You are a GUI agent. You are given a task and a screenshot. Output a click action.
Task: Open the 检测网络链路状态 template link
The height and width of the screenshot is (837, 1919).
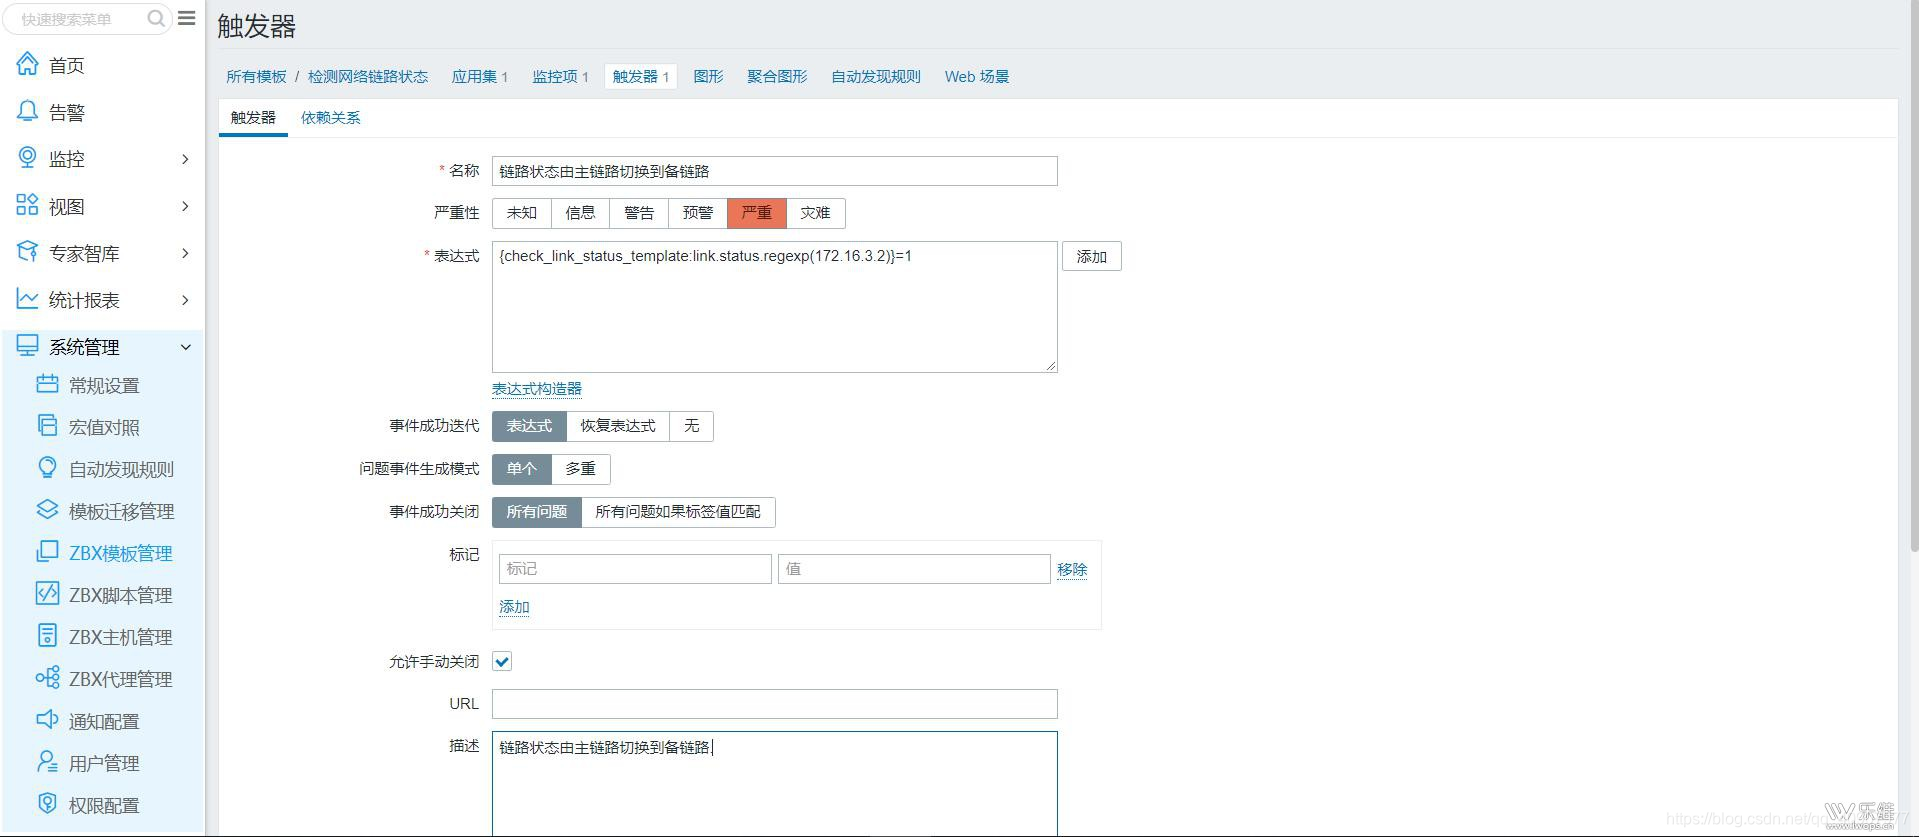pos(368,77)
